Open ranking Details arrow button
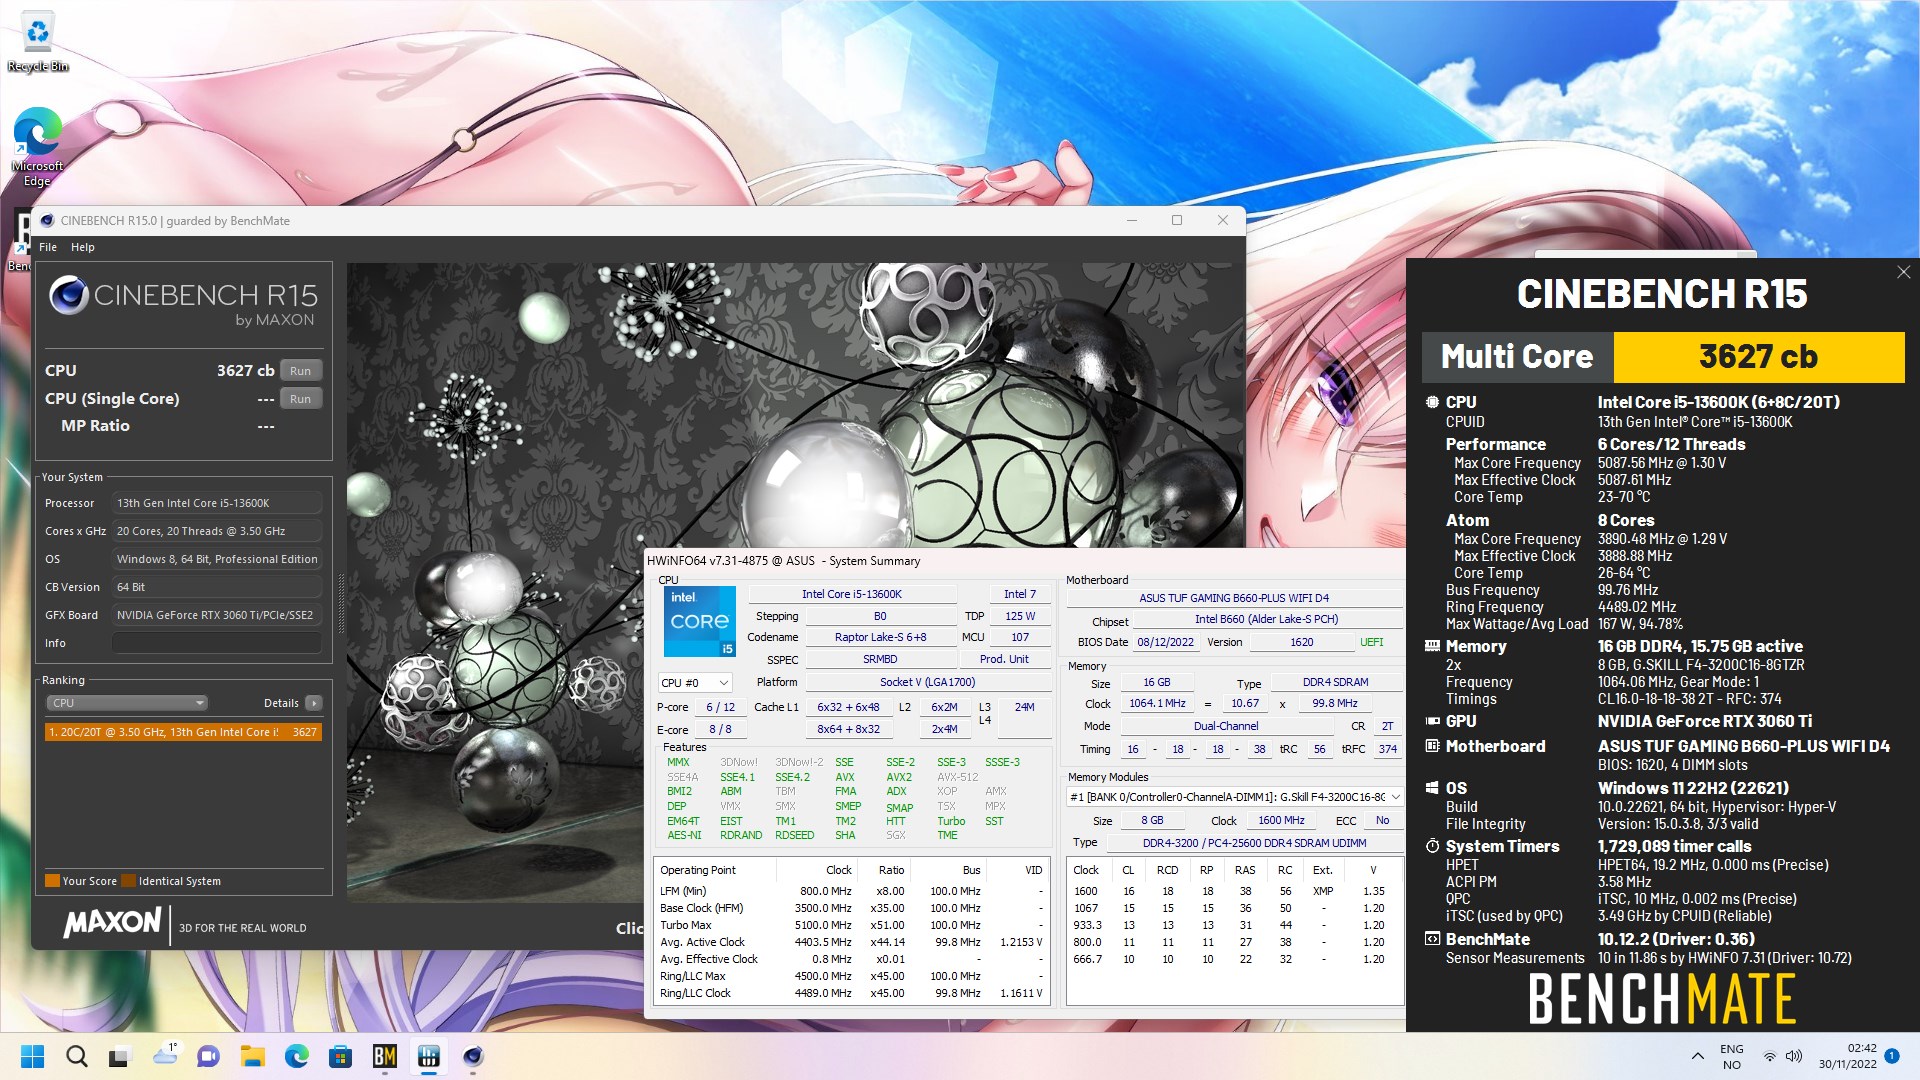The height and width of the screenshot is (1080, 1920). pyautogui.click(x=314, y=703)
